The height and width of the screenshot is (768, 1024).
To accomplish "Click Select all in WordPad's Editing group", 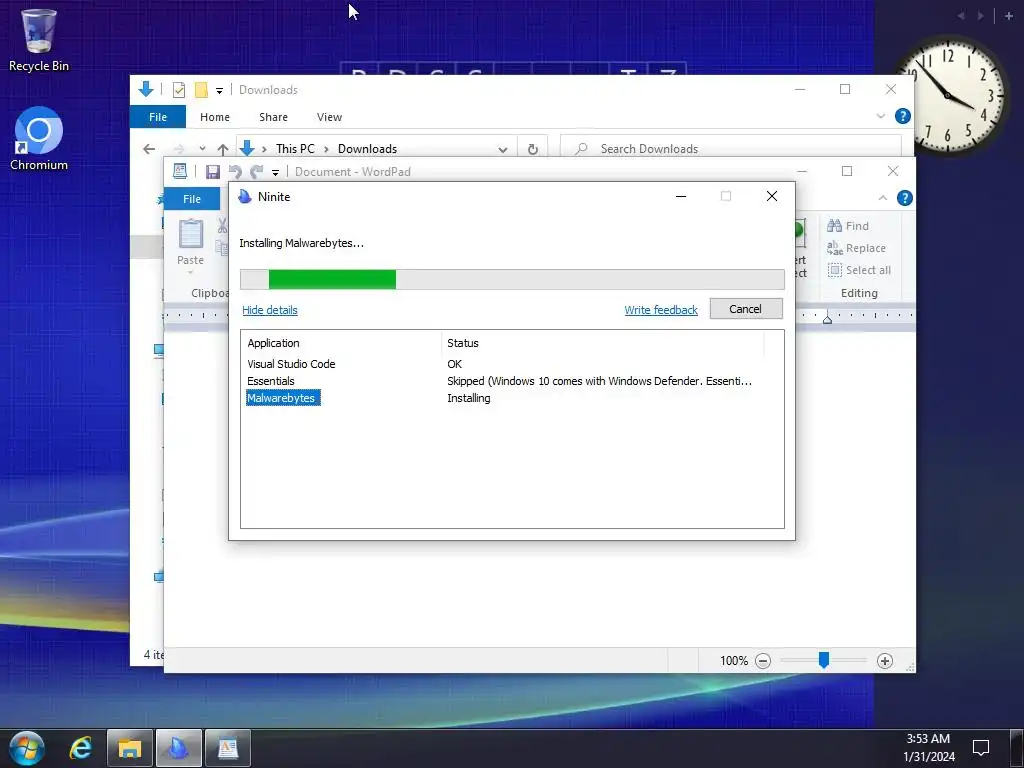I will click(x=859, y=270).
